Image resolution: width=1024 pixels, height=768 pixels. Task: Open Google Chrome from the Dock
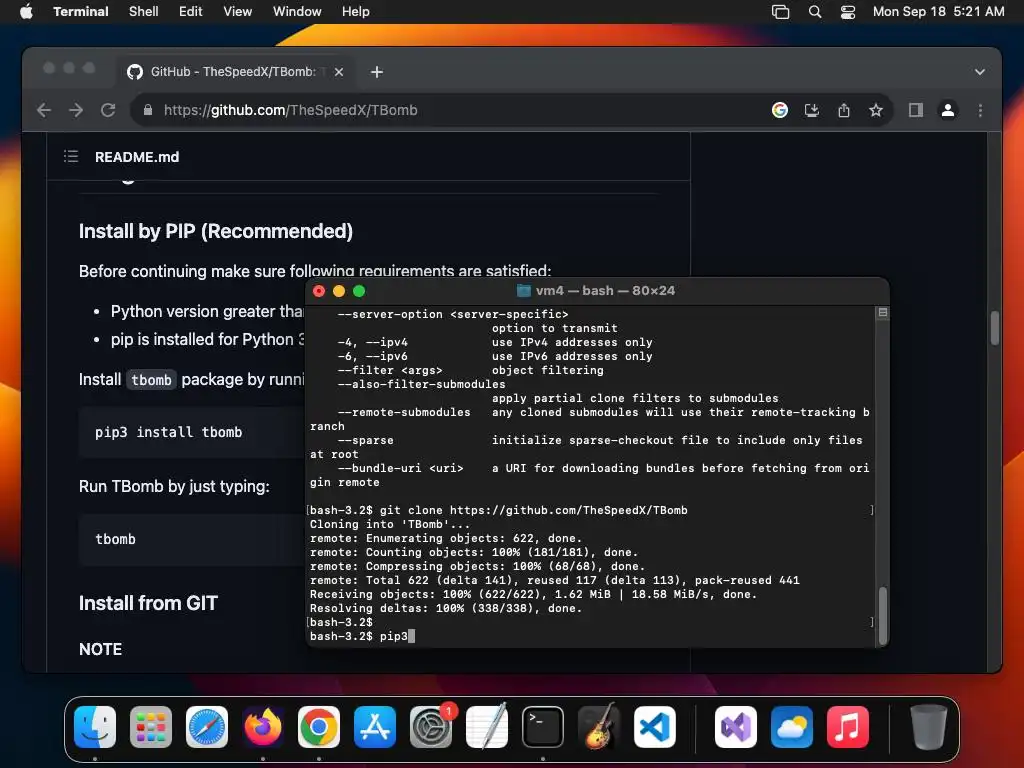319,727
